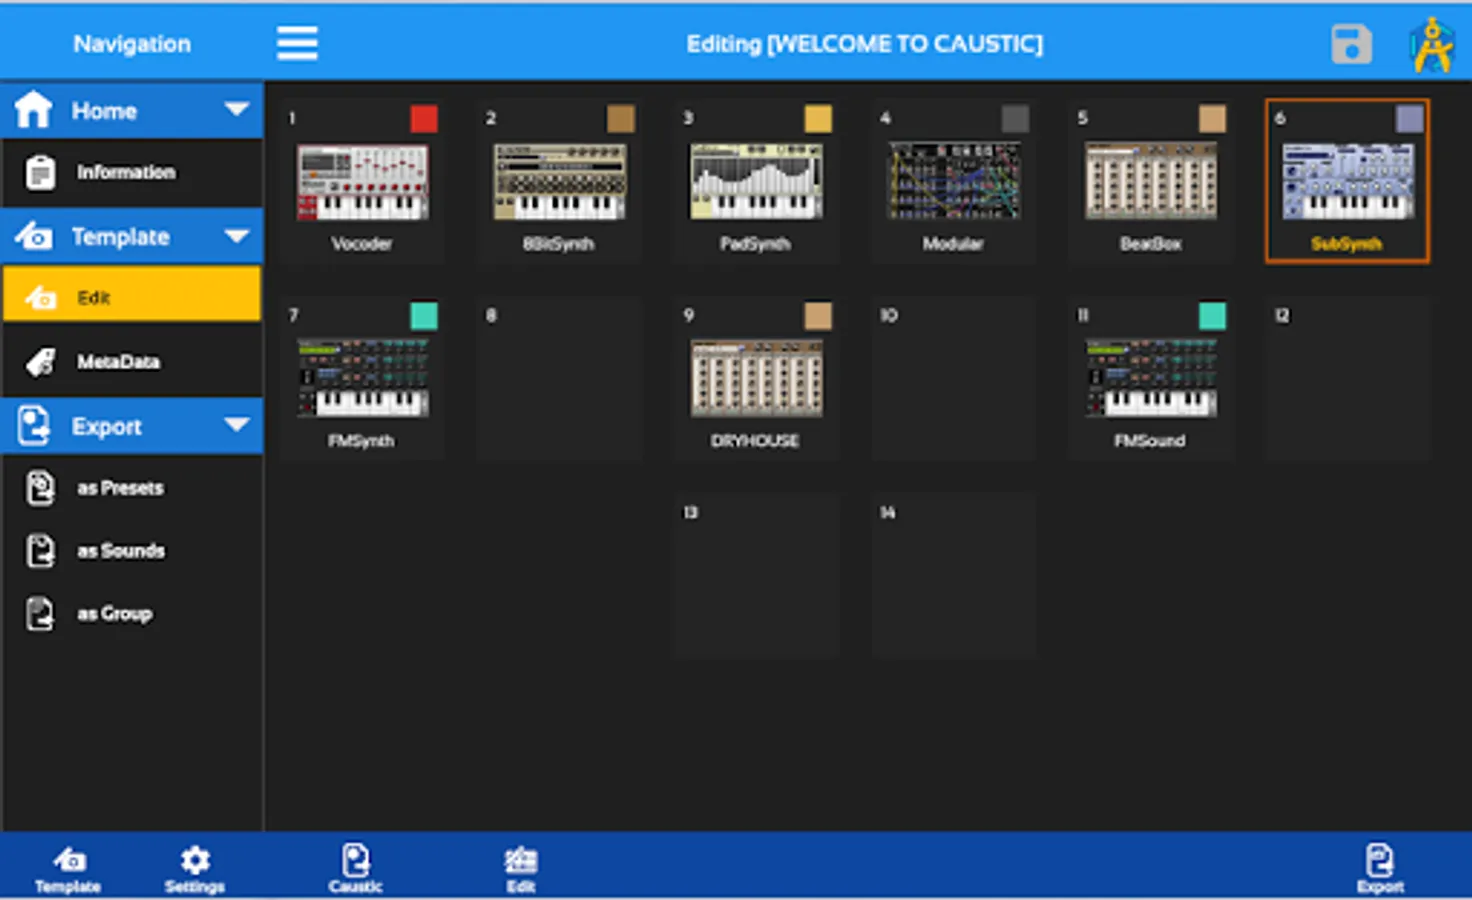
Task: Select empty slot 13
Action: click(757, 576)
